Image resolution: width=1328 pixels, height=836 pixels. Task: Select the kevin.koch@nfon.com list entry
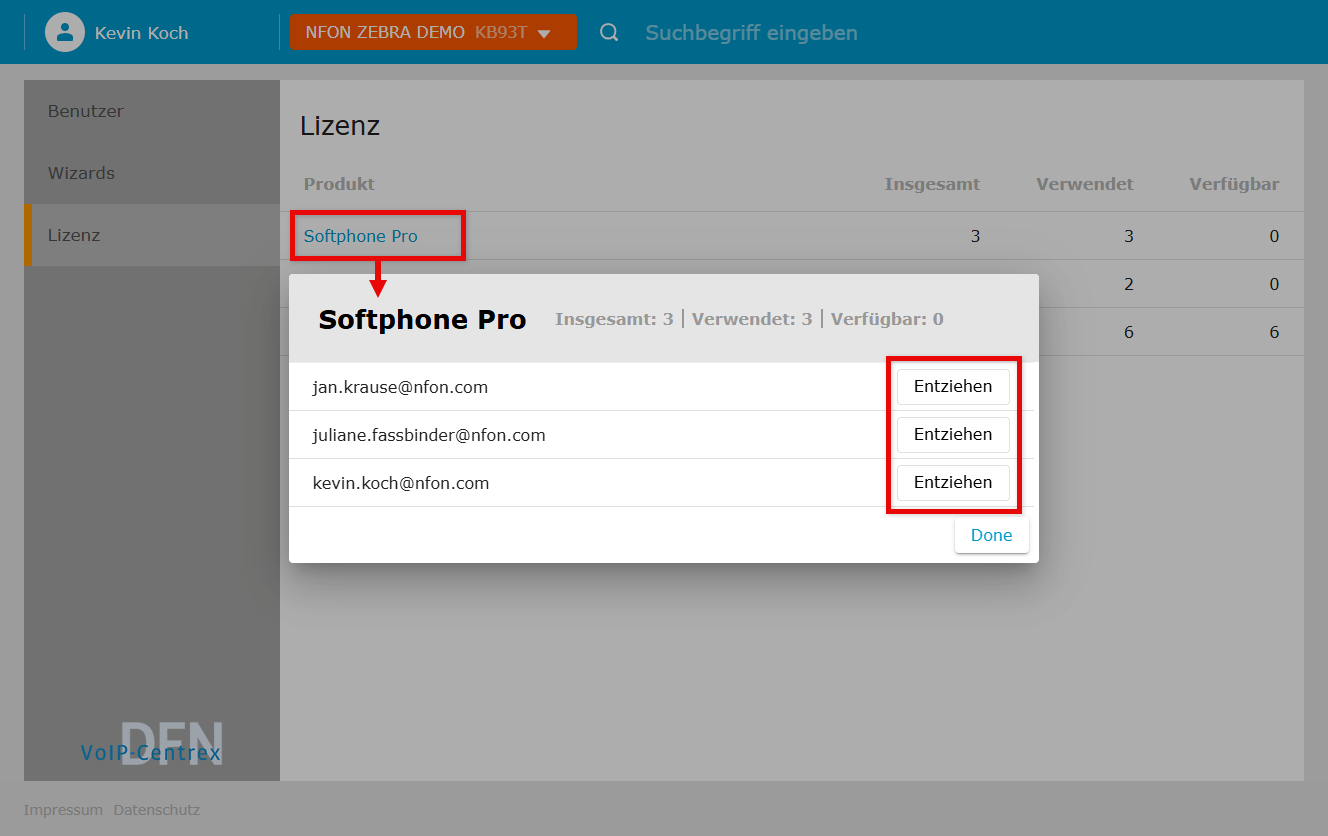tap(401, 483)
